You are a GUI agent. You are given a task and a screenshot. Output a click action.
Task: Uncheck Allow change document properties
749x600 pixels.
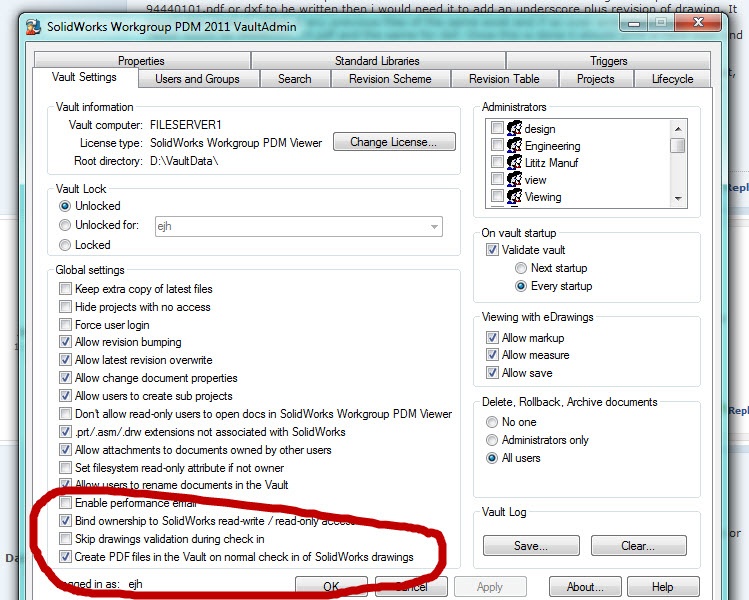[x=65, y=377]
